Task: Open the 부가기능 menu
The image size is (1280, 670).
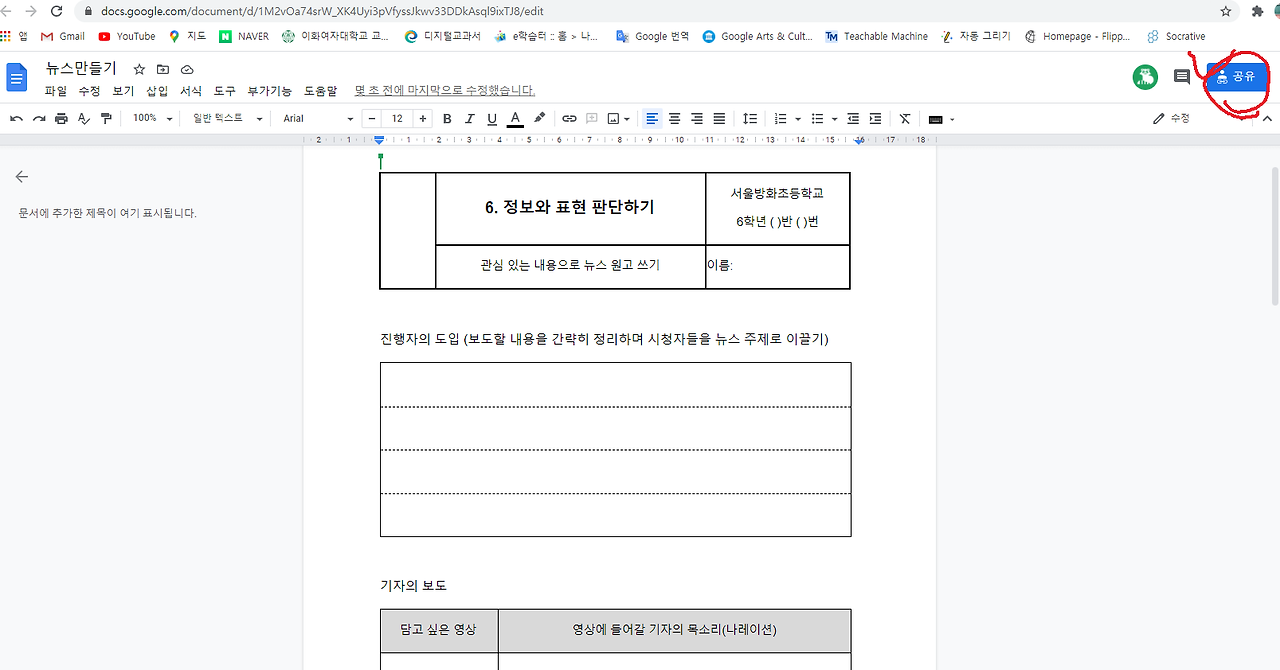Action: pos(270,91)
